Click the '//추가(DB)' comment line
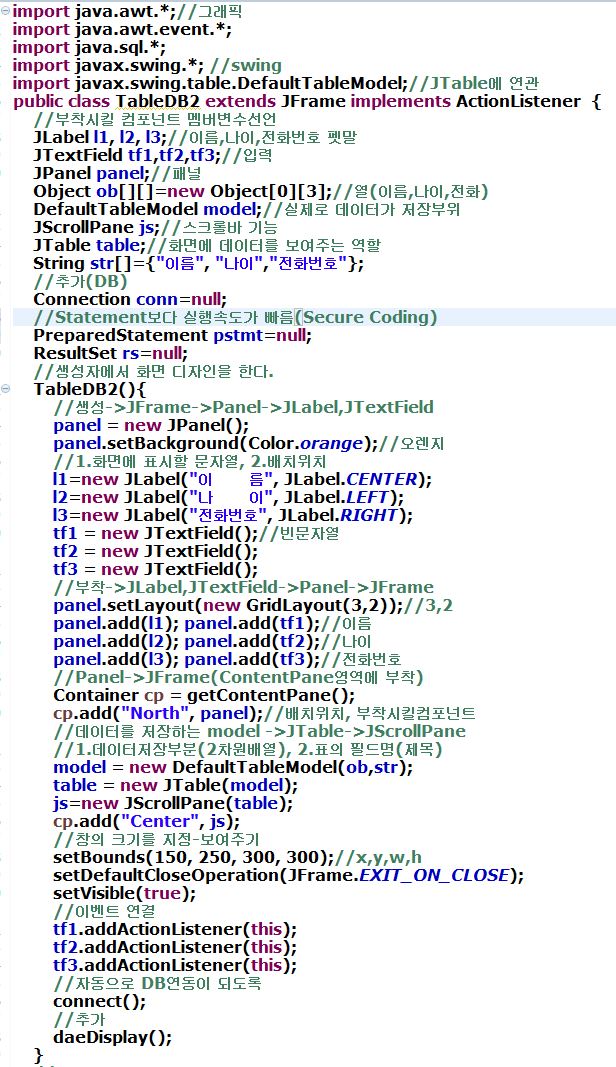Screen dimensions: 616x1067 (80, 281)
